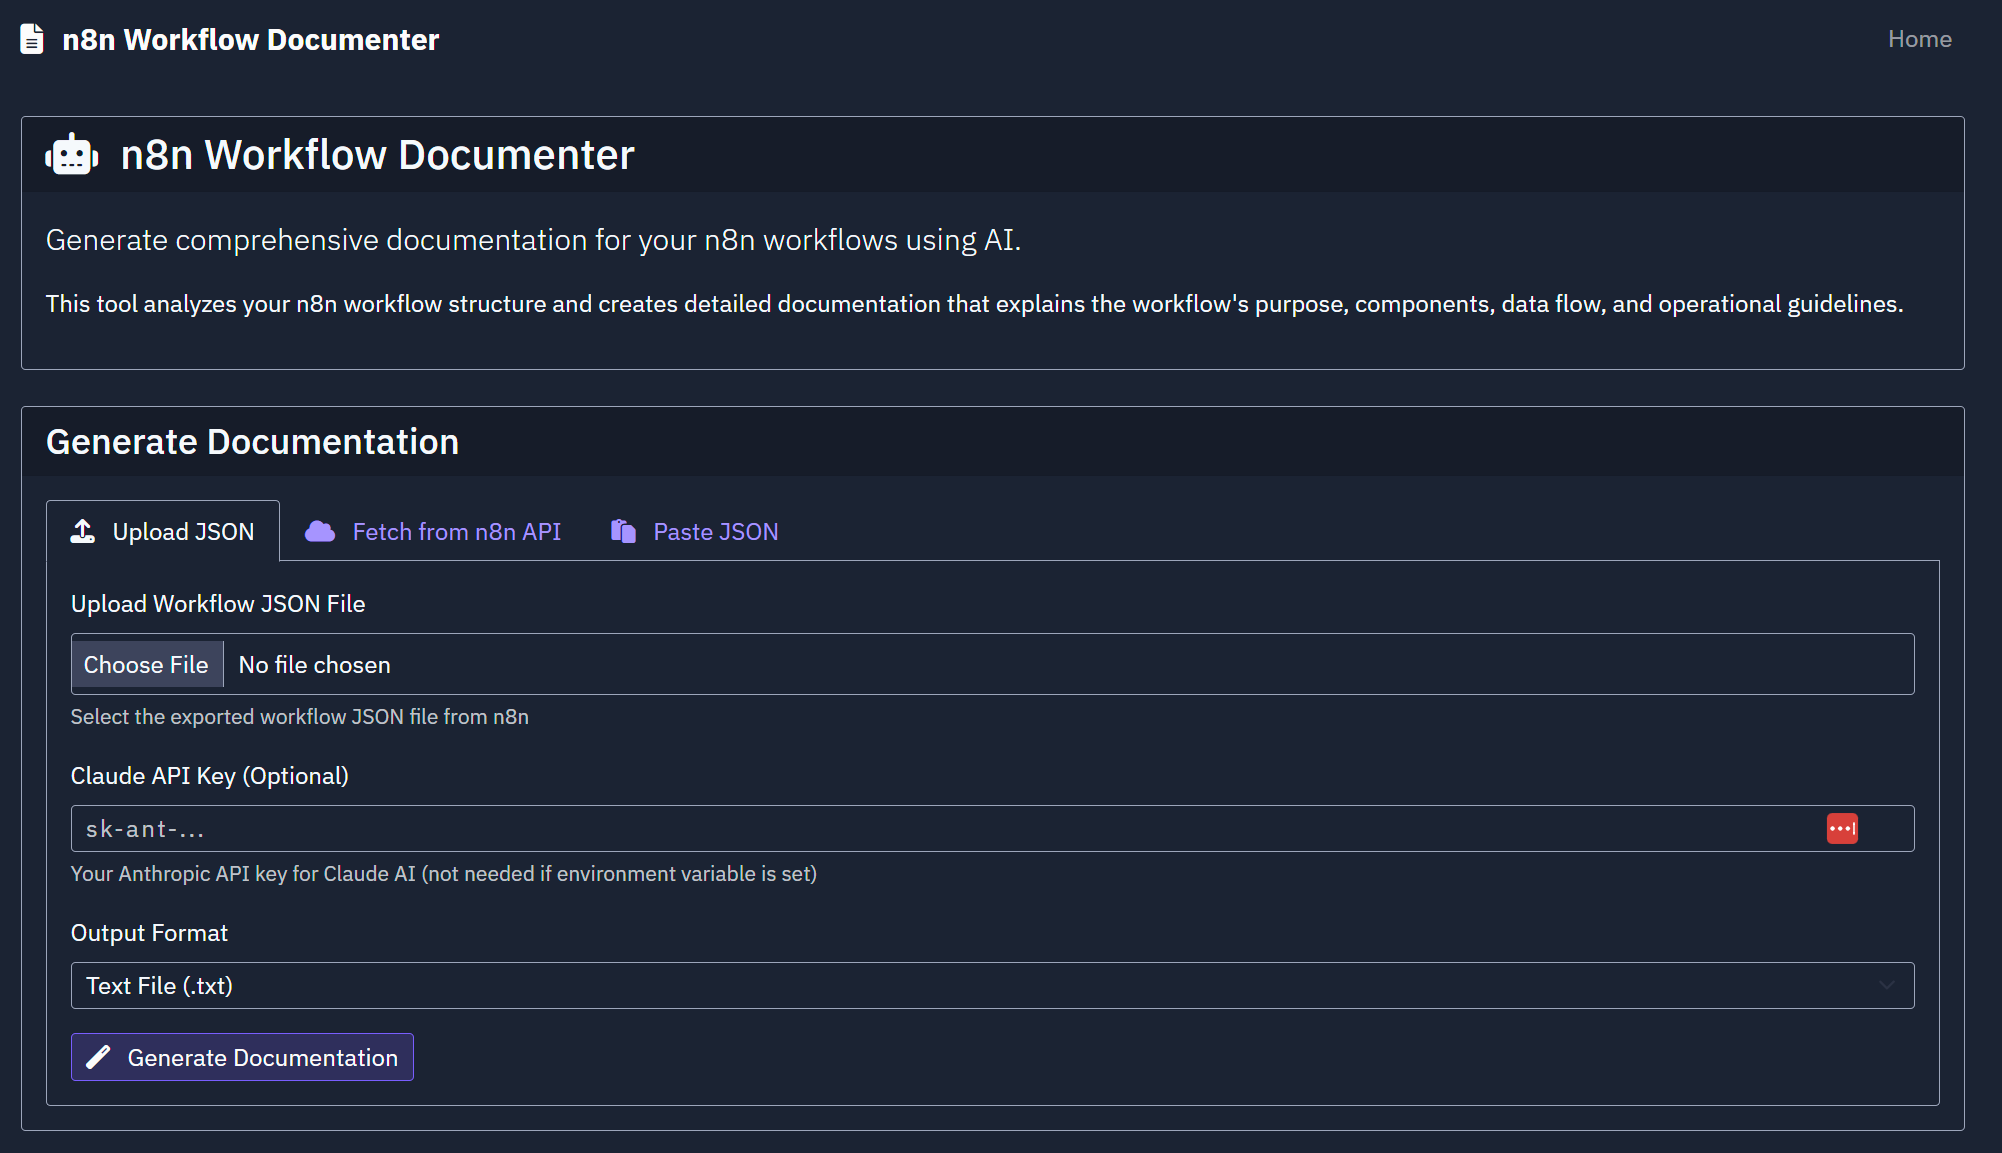Screen dimensions: 2002x1153
Task: Open the Output Format dropdown
Action: tap(992, 985)
